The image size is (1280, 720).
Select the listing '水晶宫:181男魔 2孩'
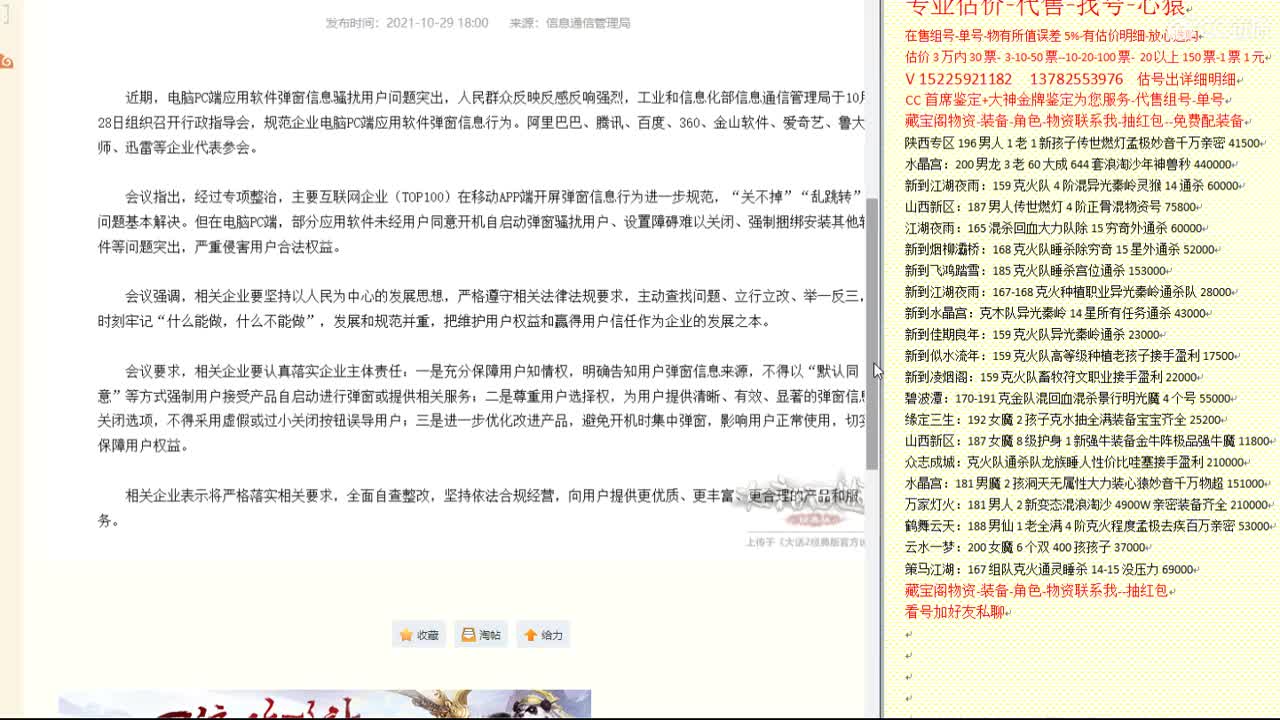coord(1086,483)
